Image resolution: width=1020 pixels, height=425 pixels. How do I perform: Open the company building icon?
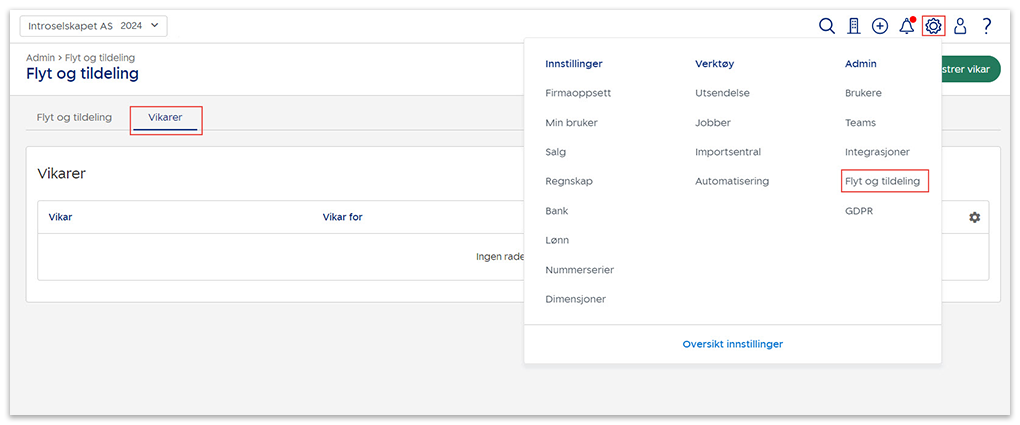click(x=853, y=27)
